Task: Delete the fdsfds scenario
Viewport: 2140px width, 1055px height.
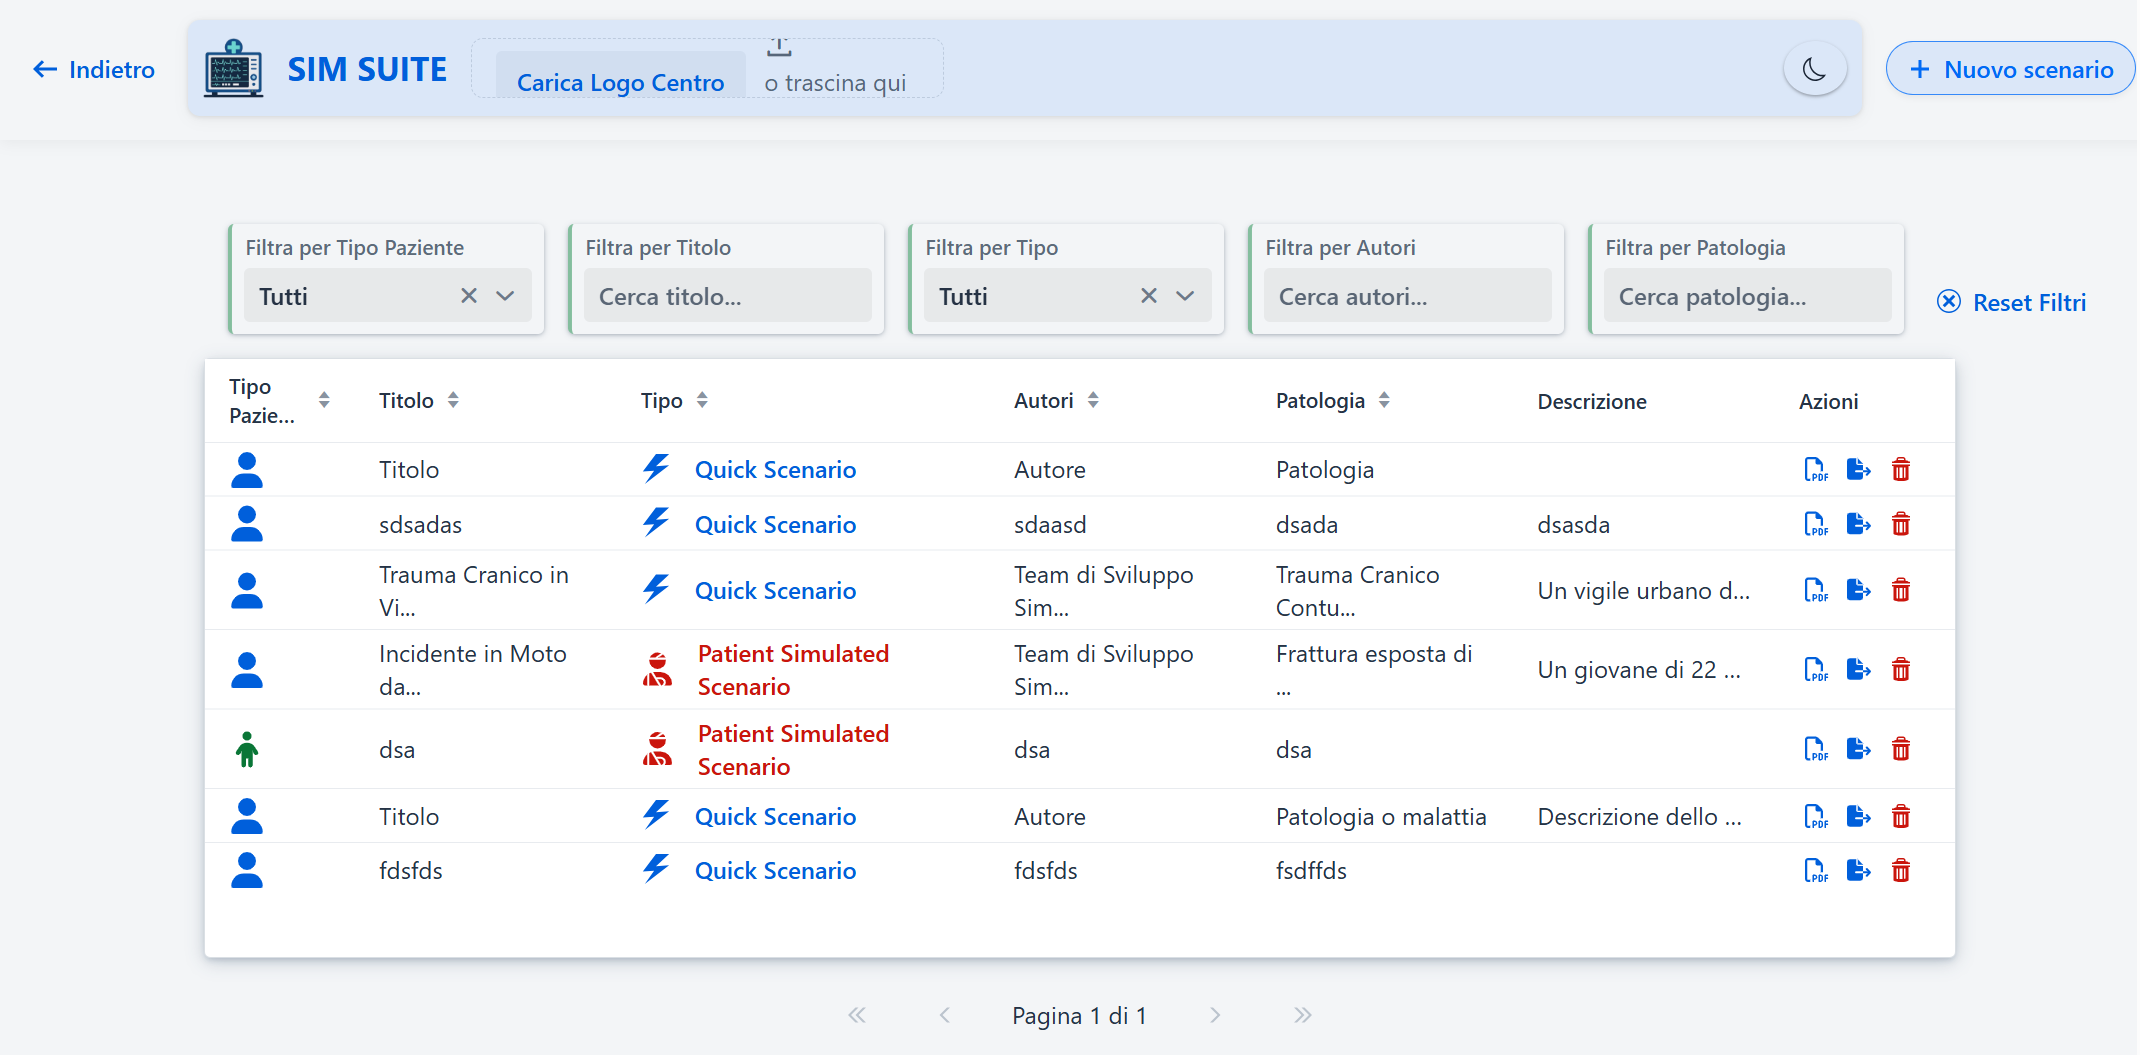Action: pyautogui.click(x=1901, y=871)
